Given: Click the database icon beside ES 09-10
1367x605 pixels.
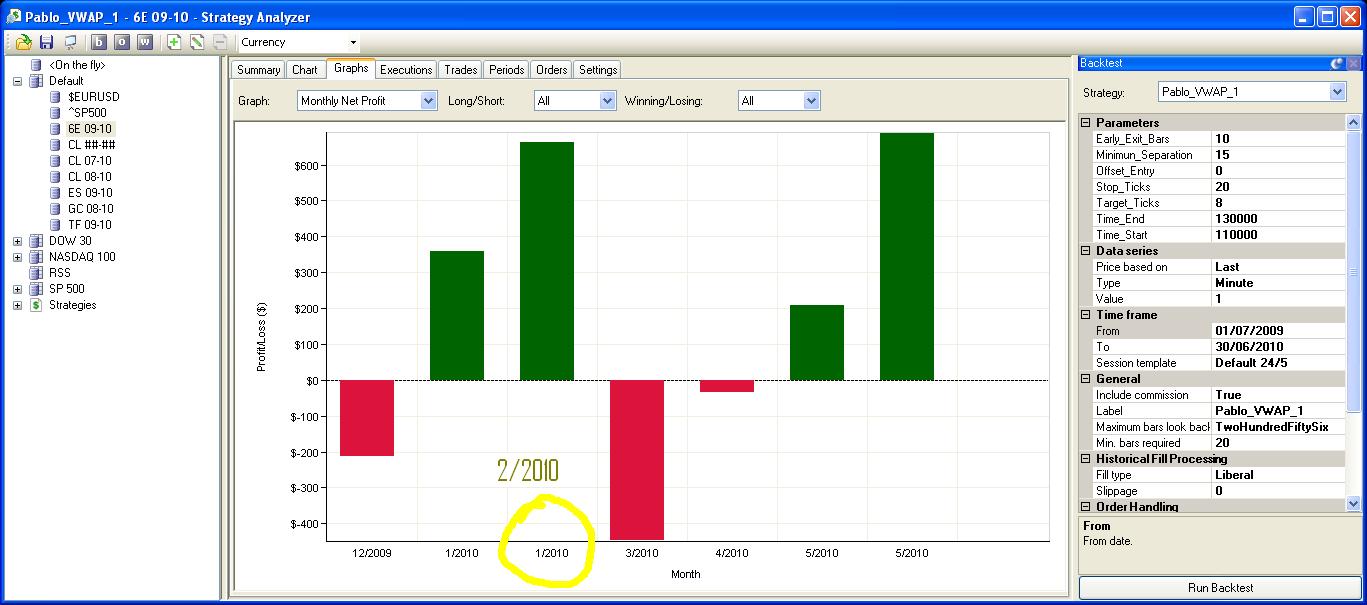Looking at the screenshot, I should pos(56,193).
